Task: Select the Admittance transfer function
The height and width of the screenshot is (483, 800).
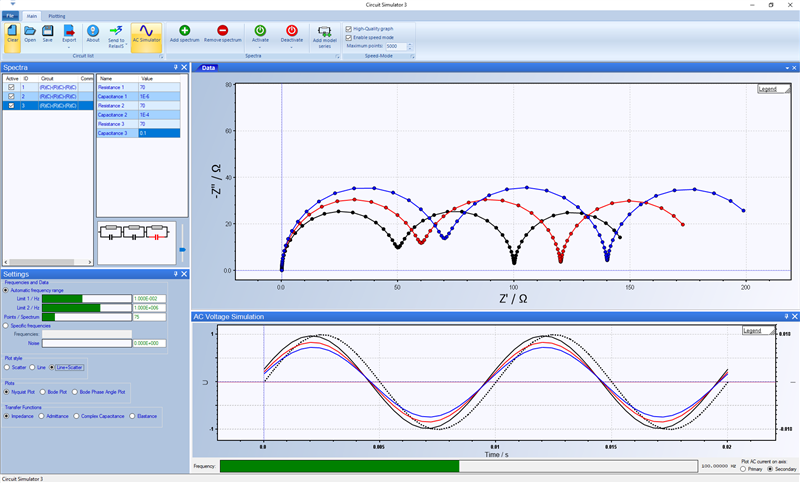Action: [x=42, y=416]
